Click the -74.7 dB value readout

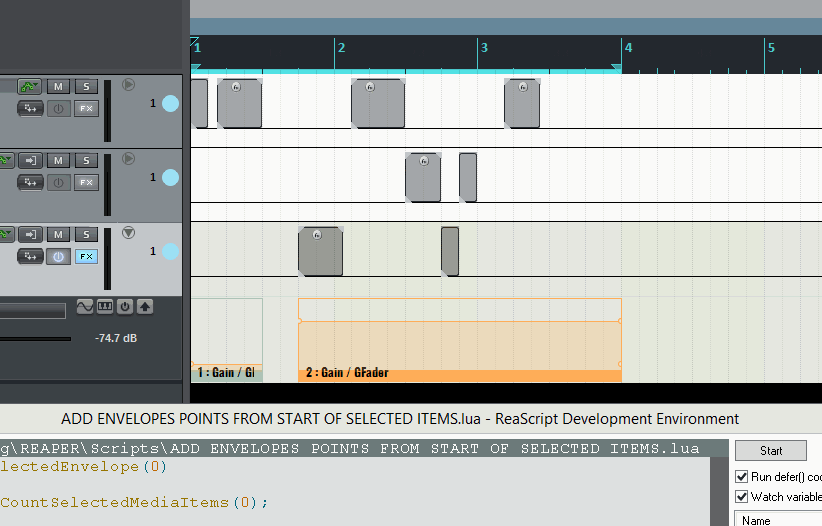click(116, 338)
